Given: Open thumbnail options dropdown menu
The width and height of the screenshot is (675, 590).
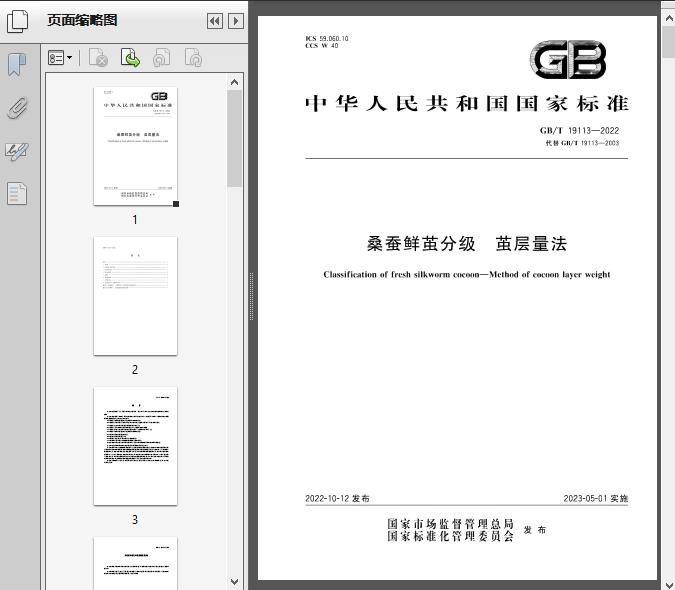Looking at the screenshot, I should 60,57.
